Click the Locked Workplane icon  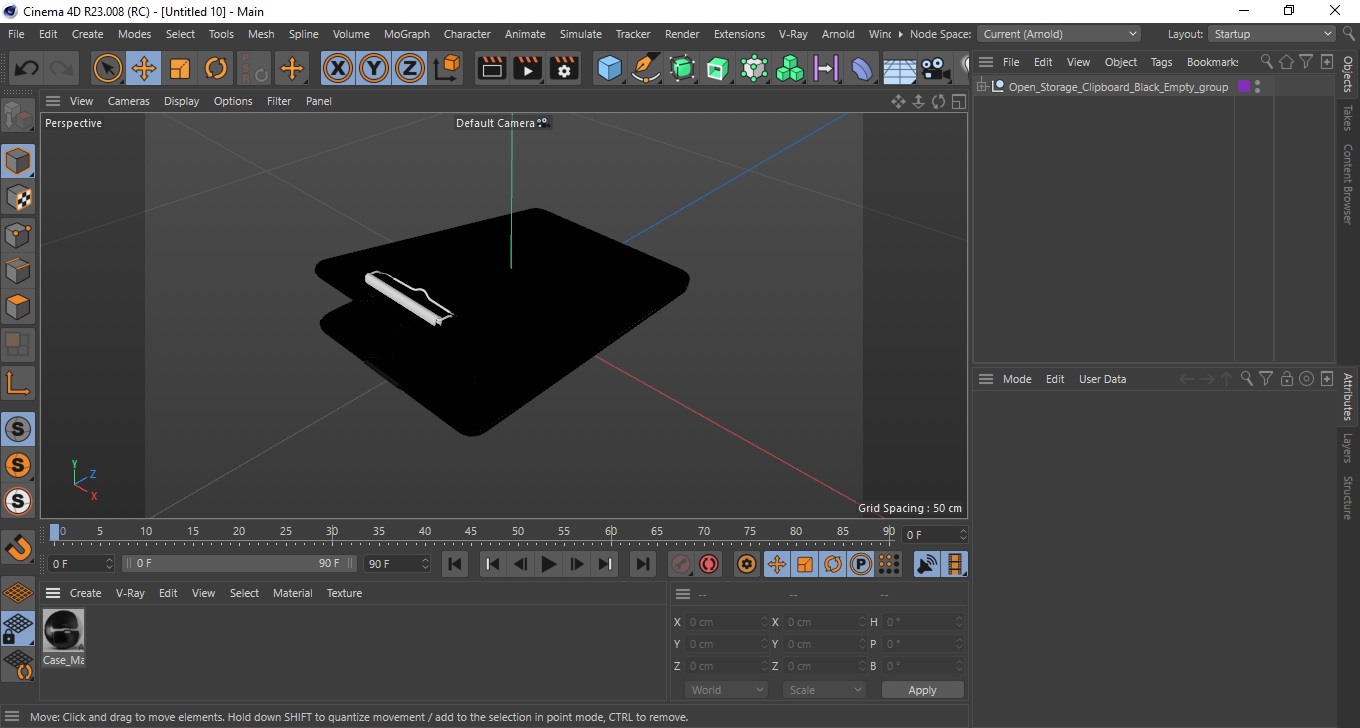18,629
